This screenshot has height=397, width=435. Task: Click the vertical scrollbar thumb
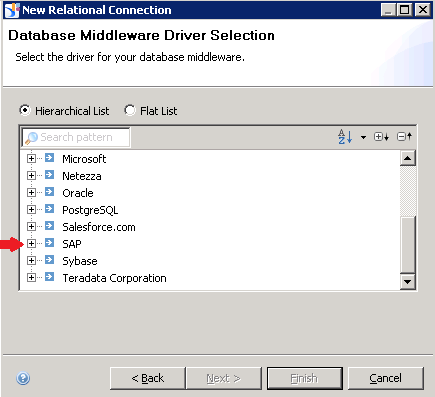click(407, 245)
